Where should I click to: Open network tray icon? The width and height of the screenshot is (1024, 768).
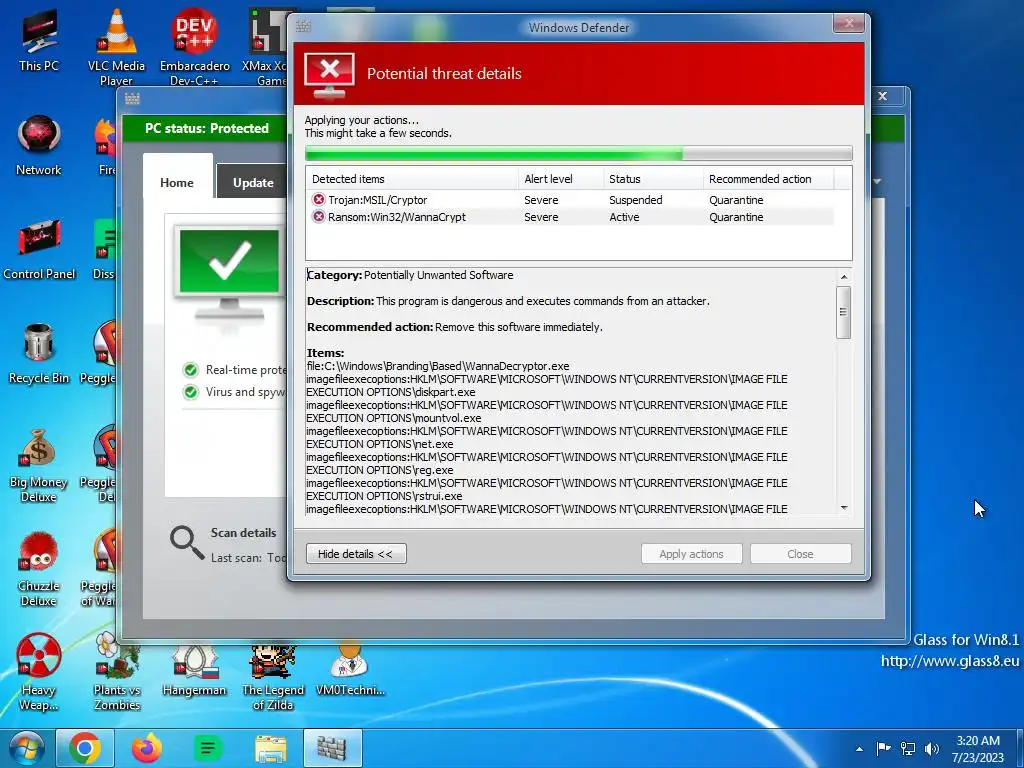click(x=908, y=748)
